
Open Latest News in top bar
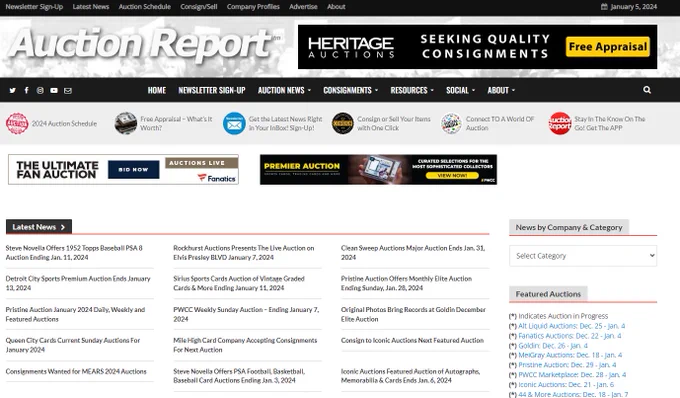91,7
